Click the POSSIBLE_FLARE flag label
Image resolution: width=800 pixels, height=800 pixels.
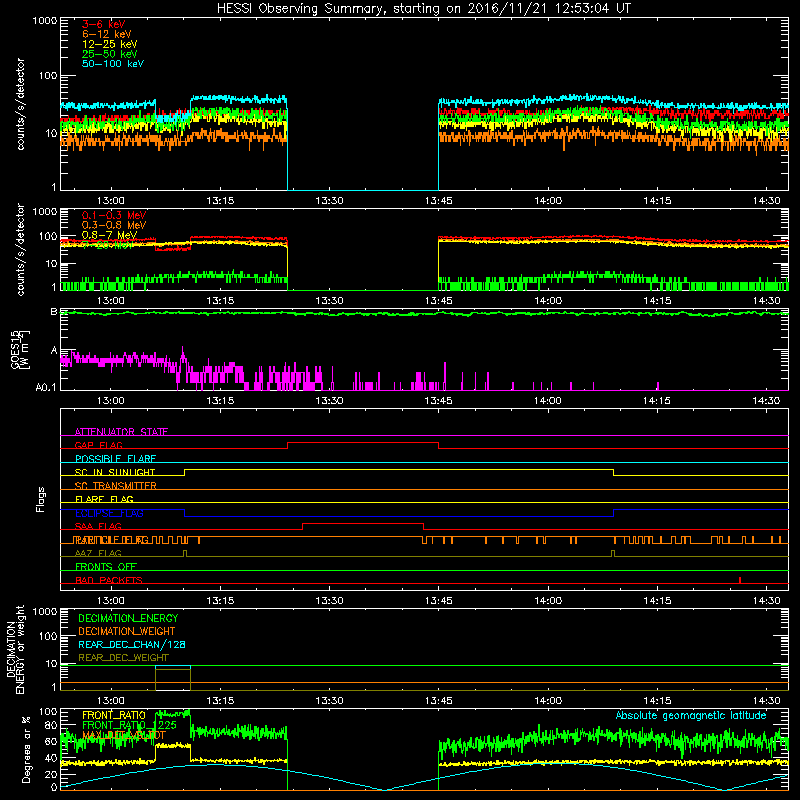pyautogui.click(x=115, y=459)
